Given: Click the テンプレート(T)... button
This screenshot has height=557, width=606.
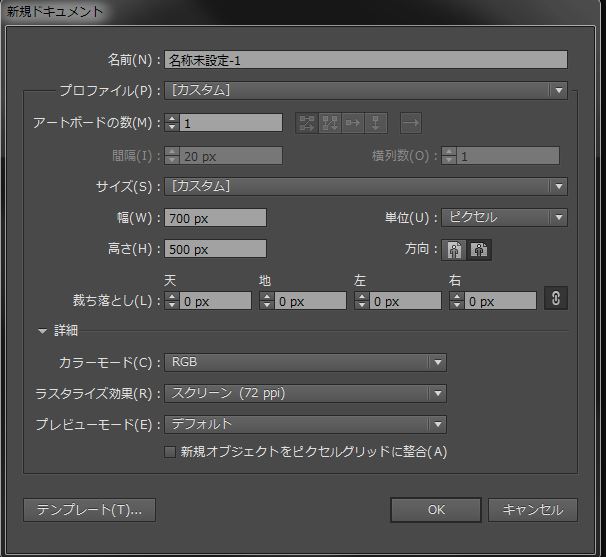Looking at the screenshot, I should pos(89,510).
